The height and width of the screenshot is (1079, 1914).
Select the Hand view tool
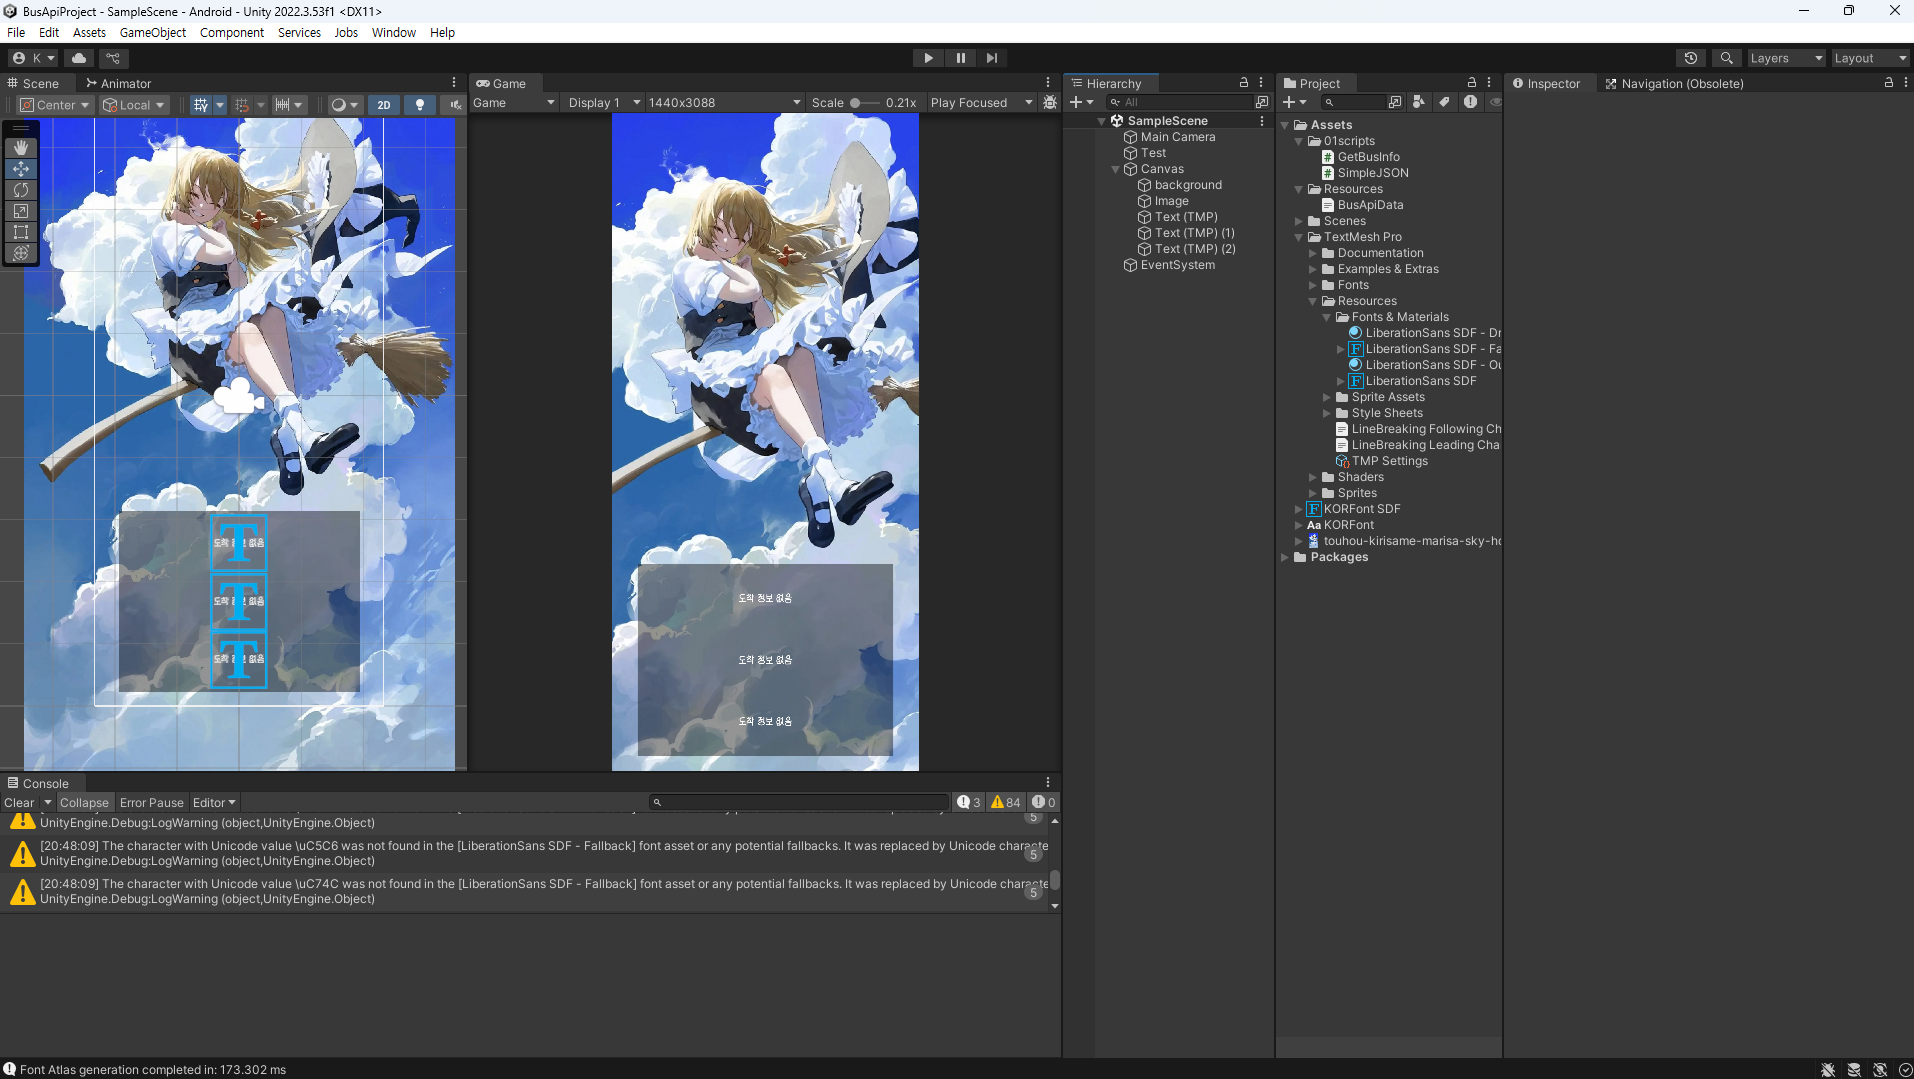(21, 147)
